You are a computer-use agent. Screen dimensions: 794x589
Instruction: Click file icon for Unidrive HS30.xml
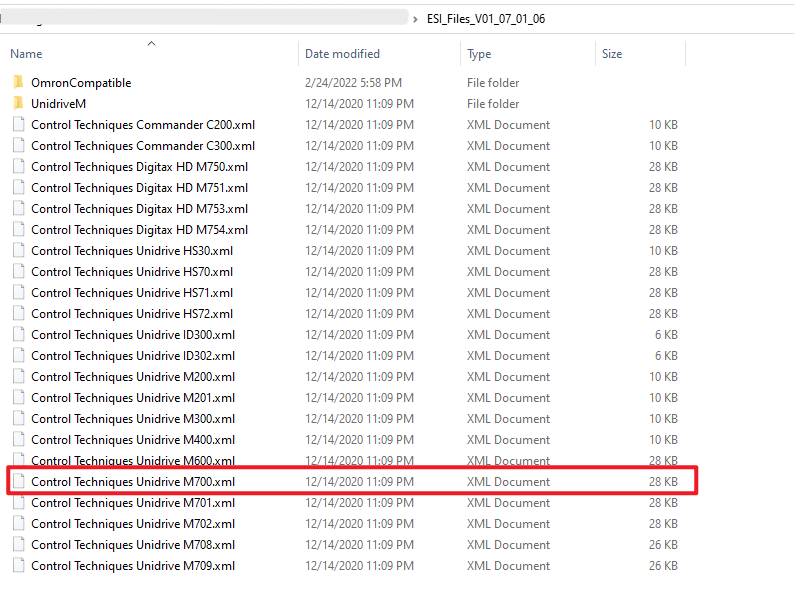(x=18, y=251)
